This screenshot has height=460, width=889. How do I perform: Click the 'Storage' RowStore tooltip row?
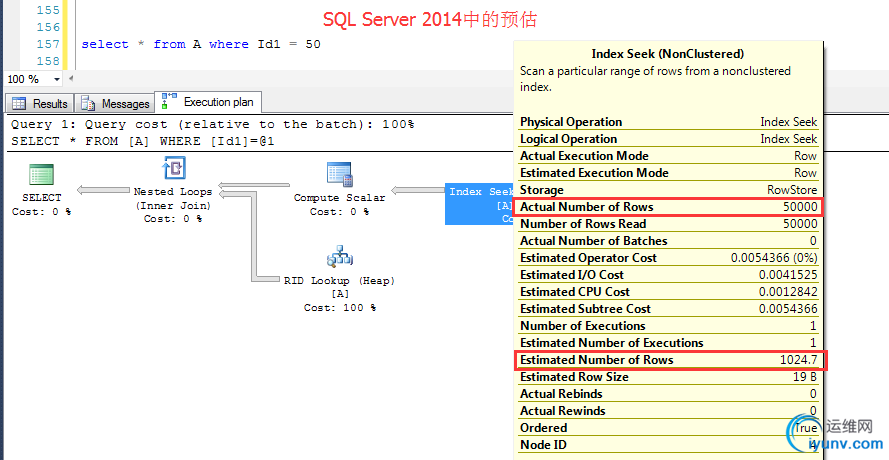(669, 190)
